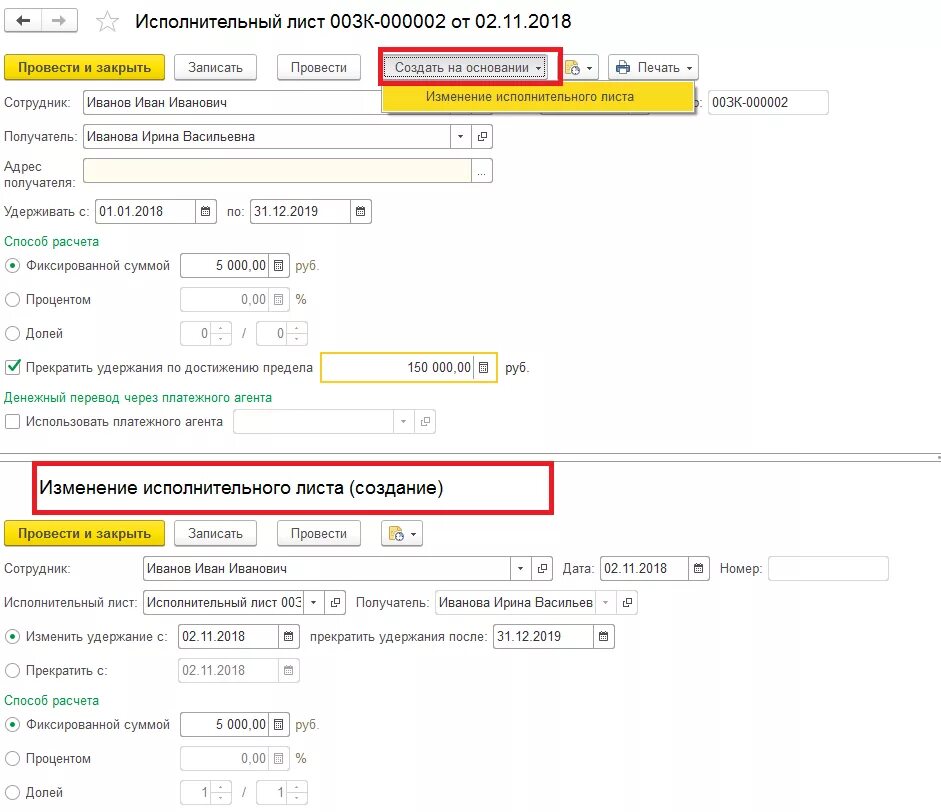This screenshot has width=941, height=812.
Task: Click the lower form Номер field
Action: (828, 568)
